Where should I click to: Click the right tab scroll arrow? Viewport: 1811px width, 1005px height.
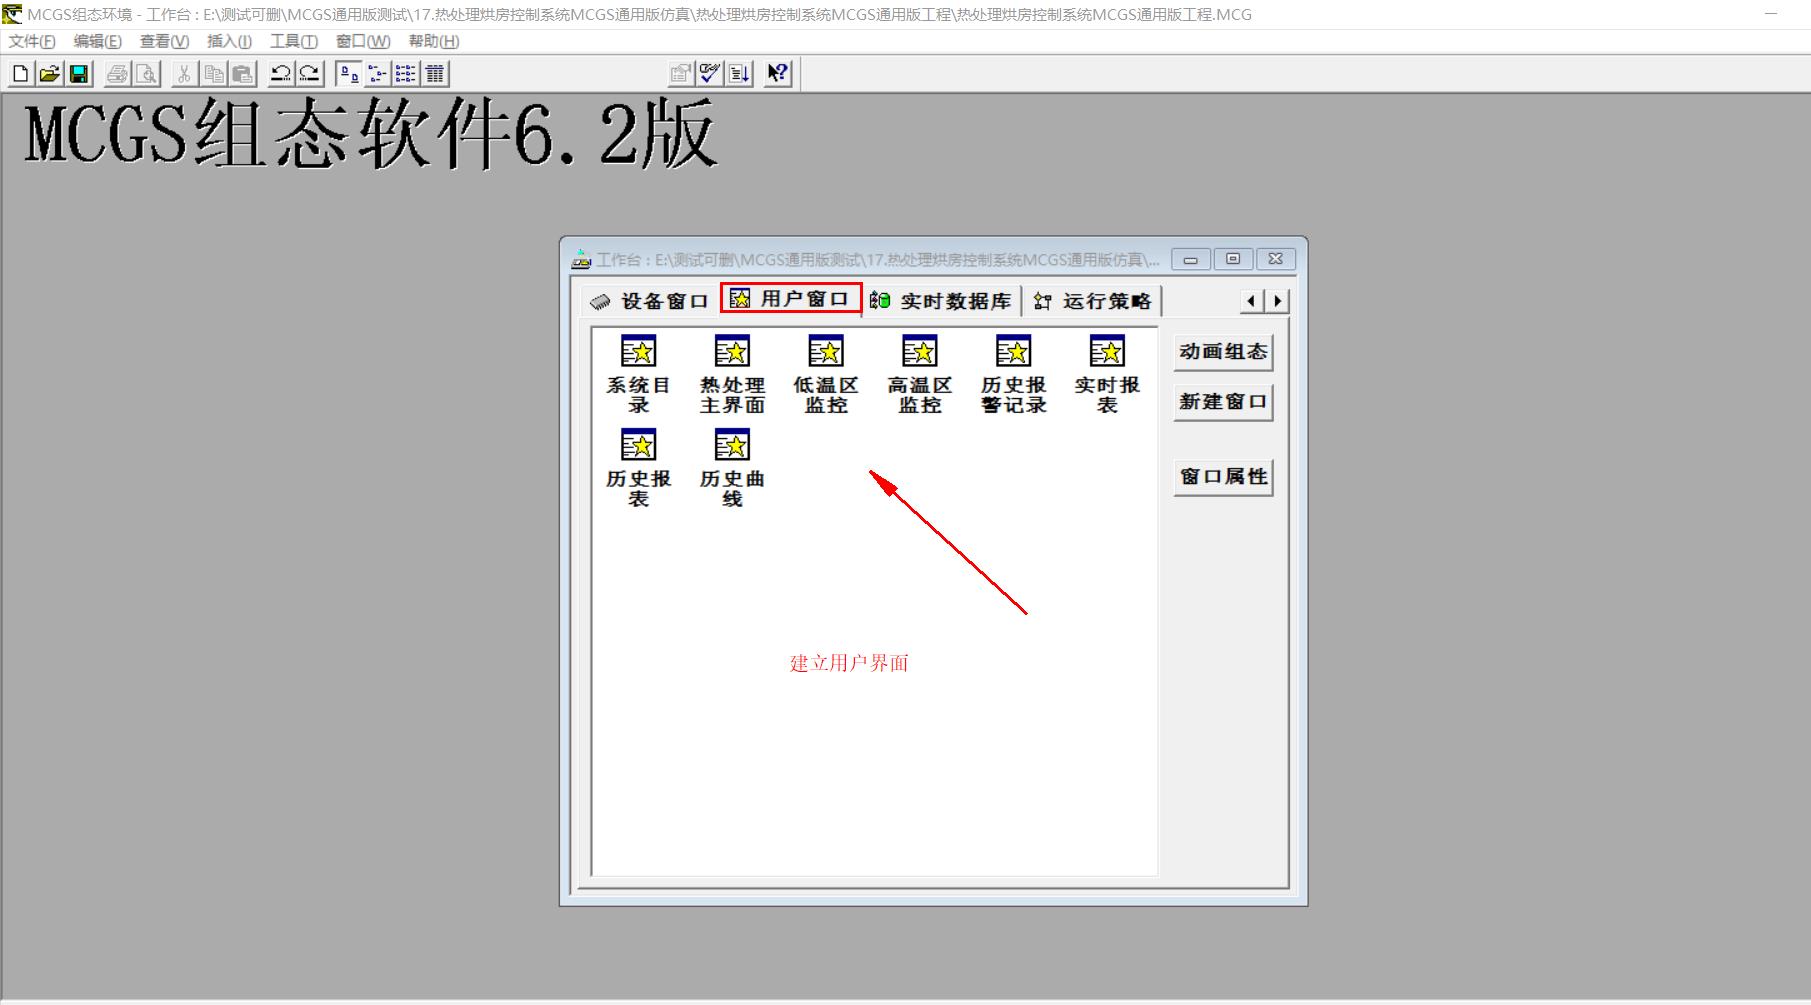(1277, 300)
